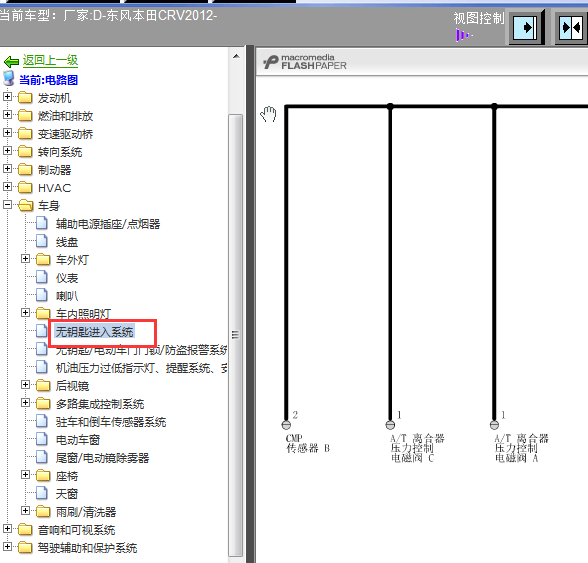Image resolution: width=588 pixels, height=563 pixels.
Task: Click the 电动车窗 document icon
Action: 42,439
